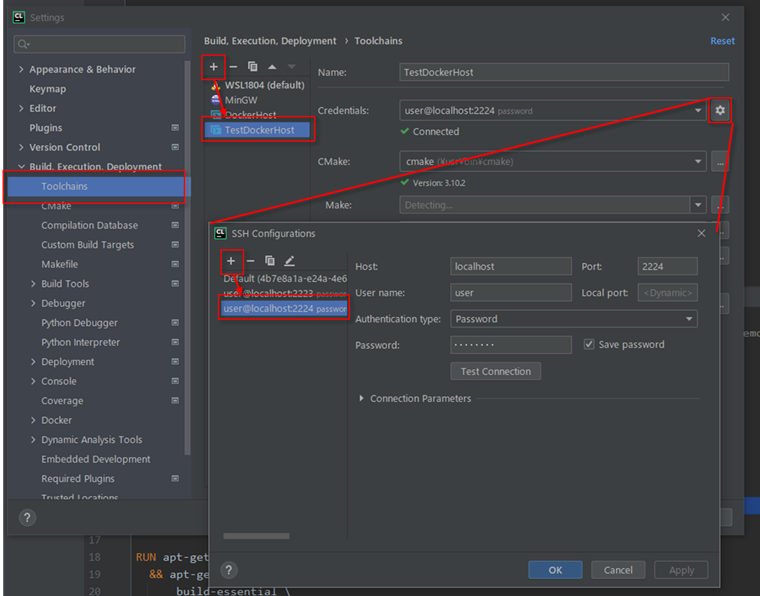This screenshot has width=760, height=596.
Task: Click the Port input field
Action: (667, 267)
